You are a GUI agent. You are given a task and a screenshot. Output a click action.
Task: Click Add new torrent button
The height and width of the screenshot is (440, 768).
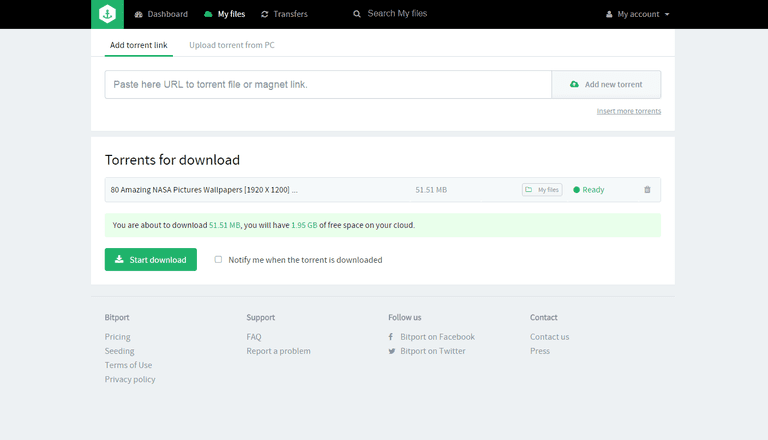click(x=606, y=84)
